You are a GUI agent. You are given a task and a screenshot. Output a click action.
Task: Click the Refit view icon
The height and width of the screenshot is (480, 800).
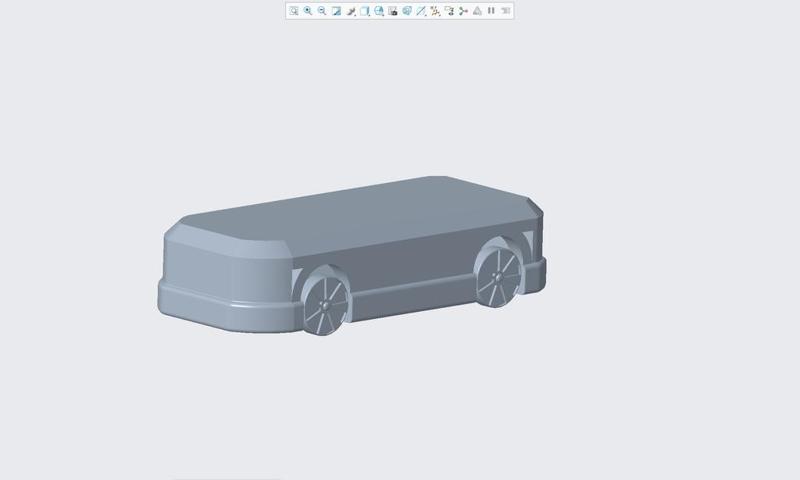[x=294, y=11]
